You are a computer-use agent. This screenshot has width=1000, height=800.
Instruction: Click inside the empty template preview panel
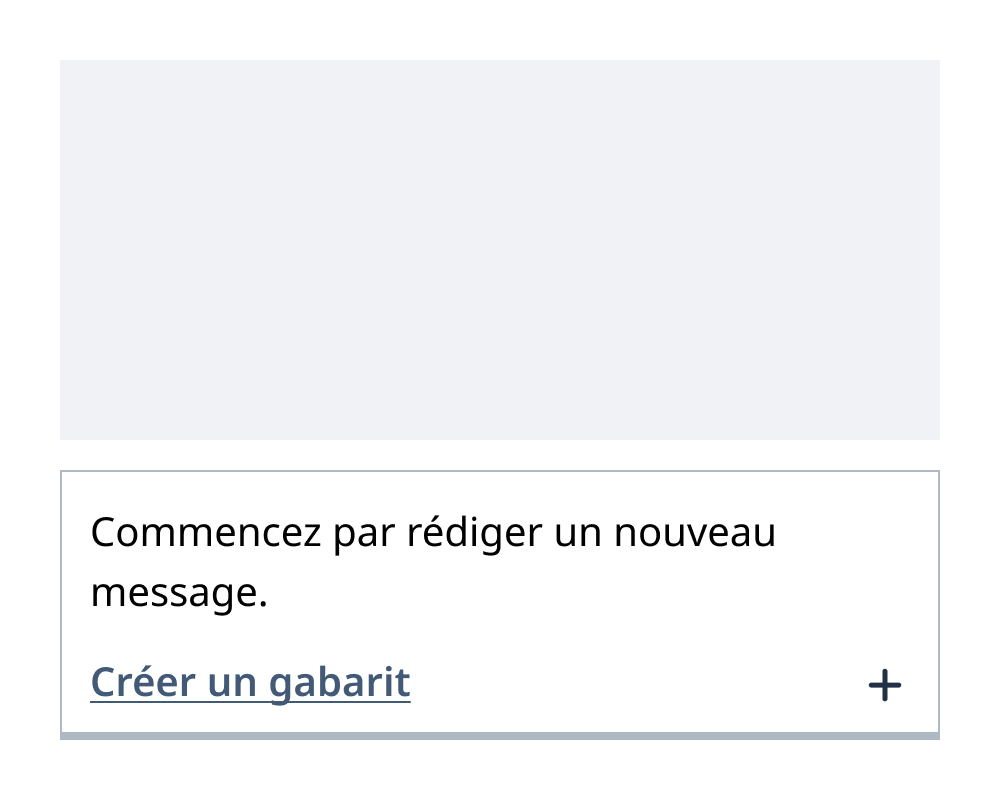tap(500, 250)
